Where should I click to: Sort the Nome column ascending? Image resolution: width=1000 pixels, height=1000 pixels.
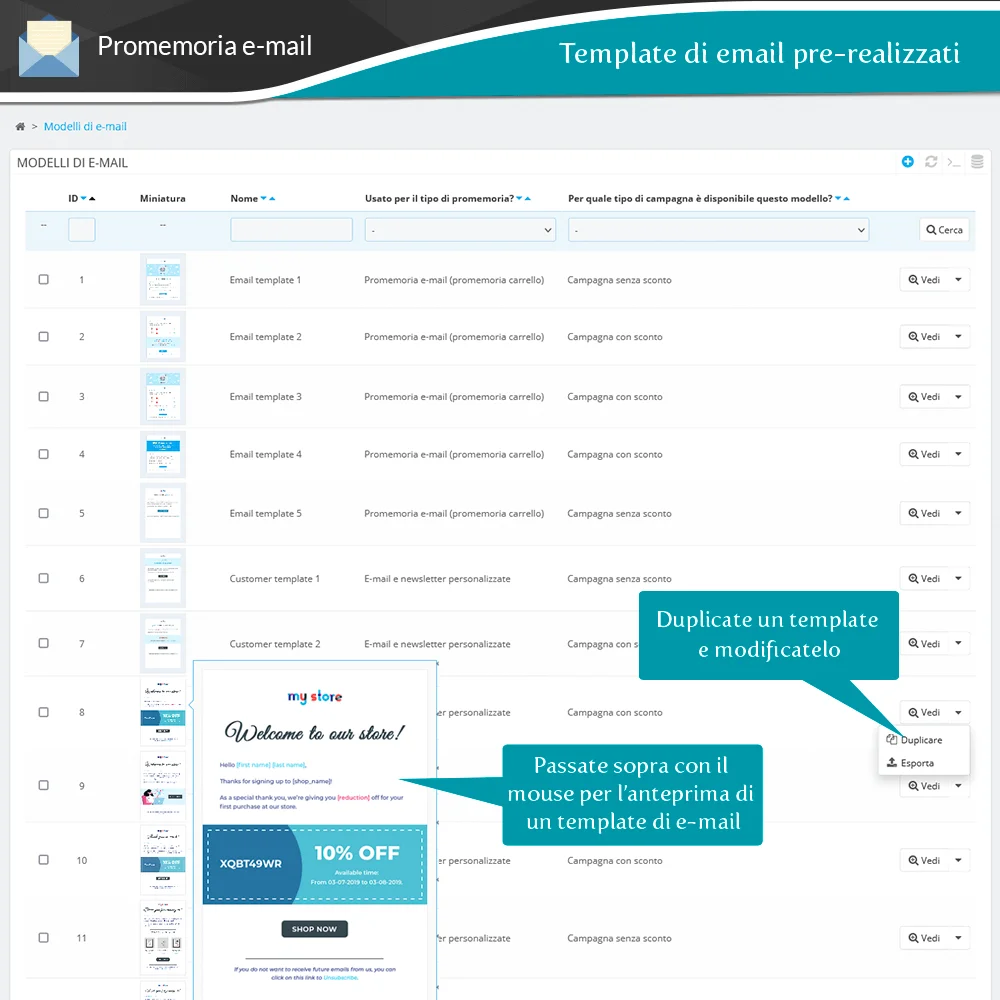click(272, 198)
